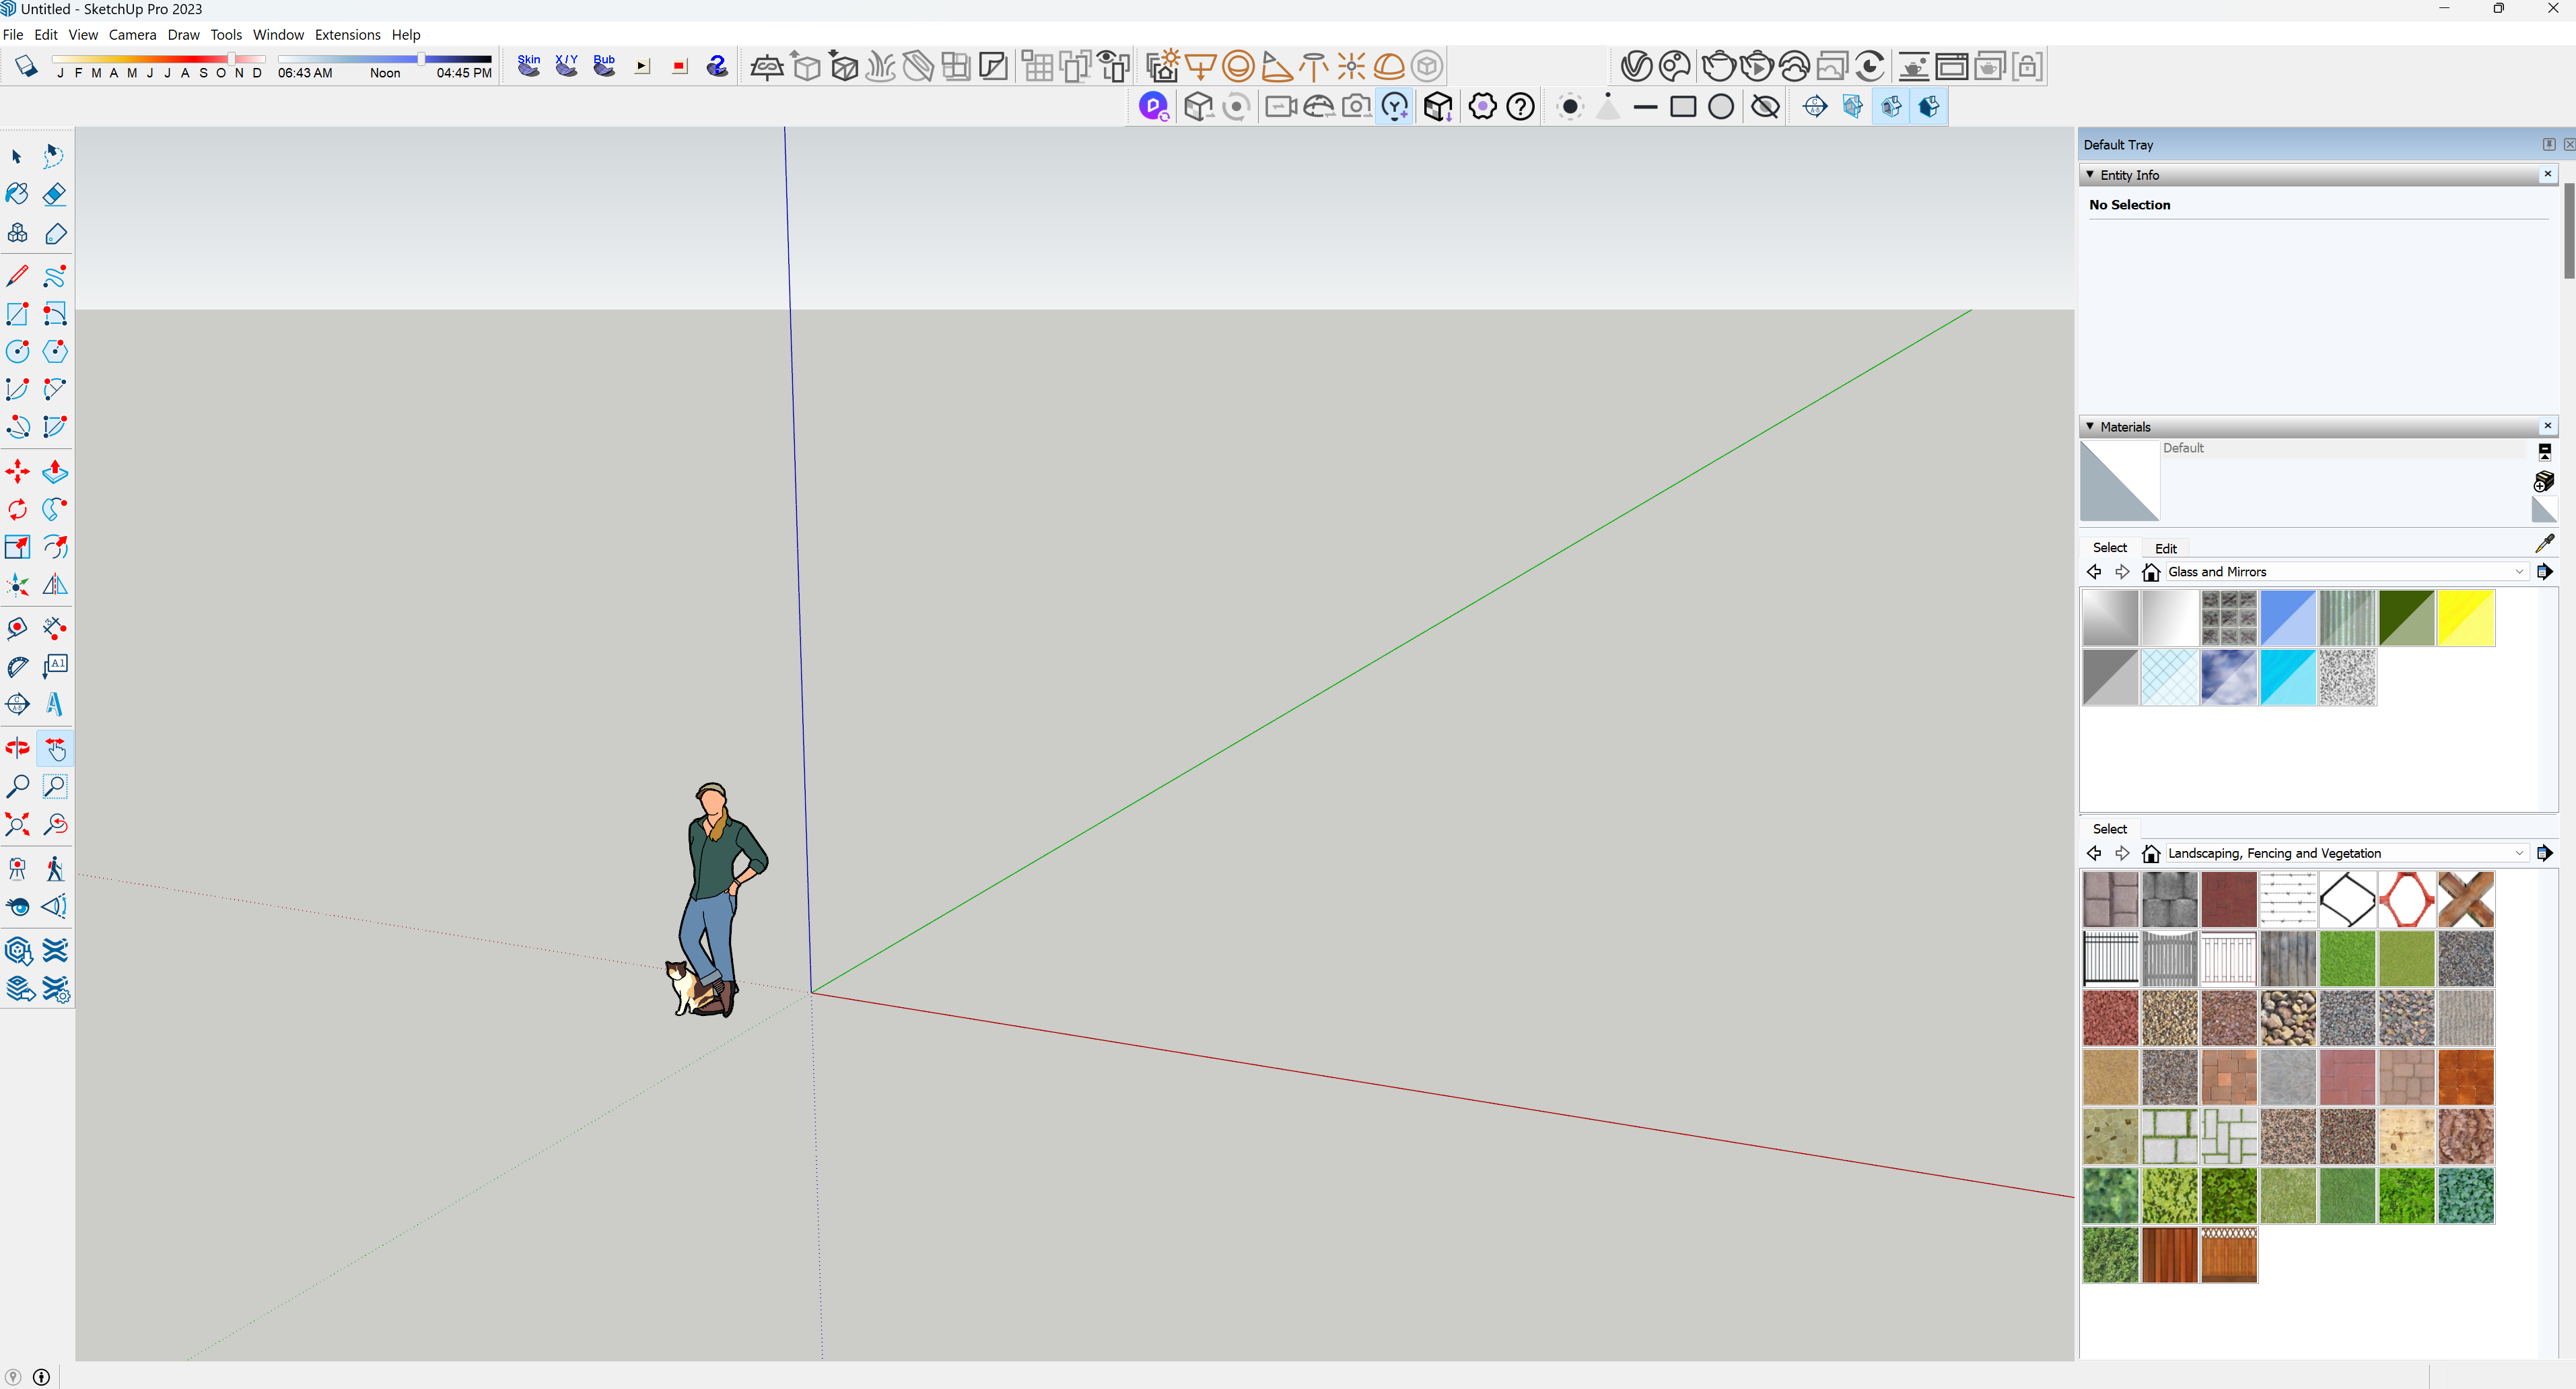The width and height of the screenshot is (2576, 1389).
Task: Open the Landscaping, Fencing and Vegetation dropdown
Action: (x=2519, y=853)
